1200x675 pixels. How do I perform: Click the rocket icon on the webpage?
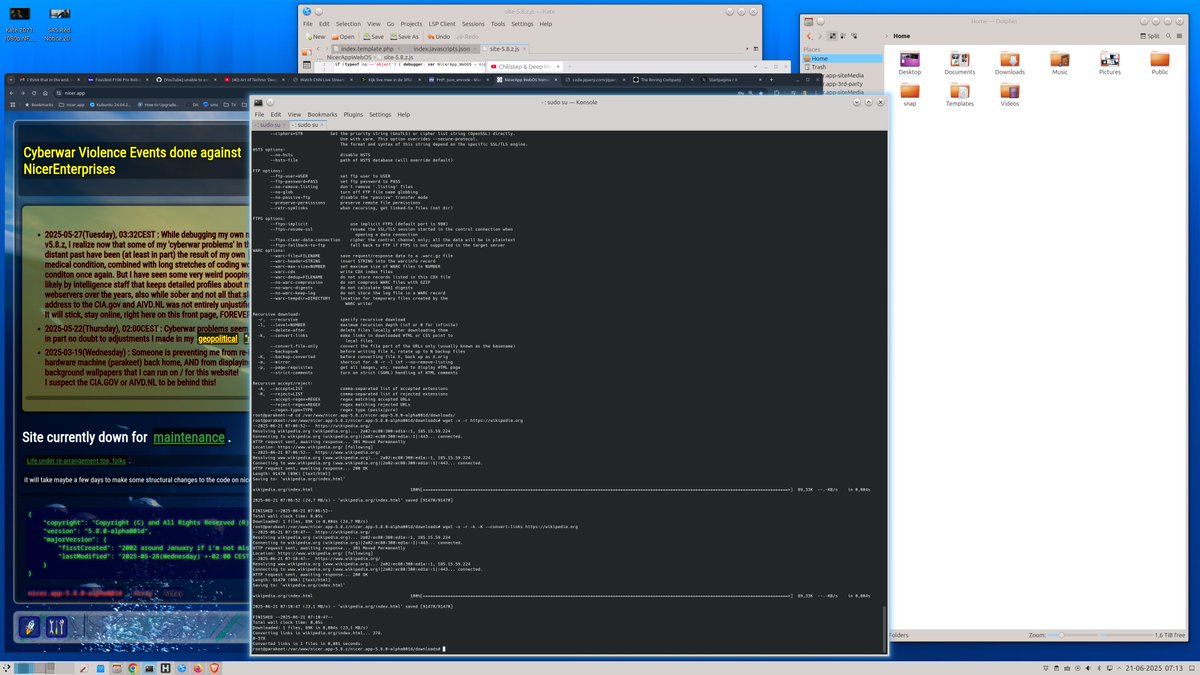(x=29, y=627)
